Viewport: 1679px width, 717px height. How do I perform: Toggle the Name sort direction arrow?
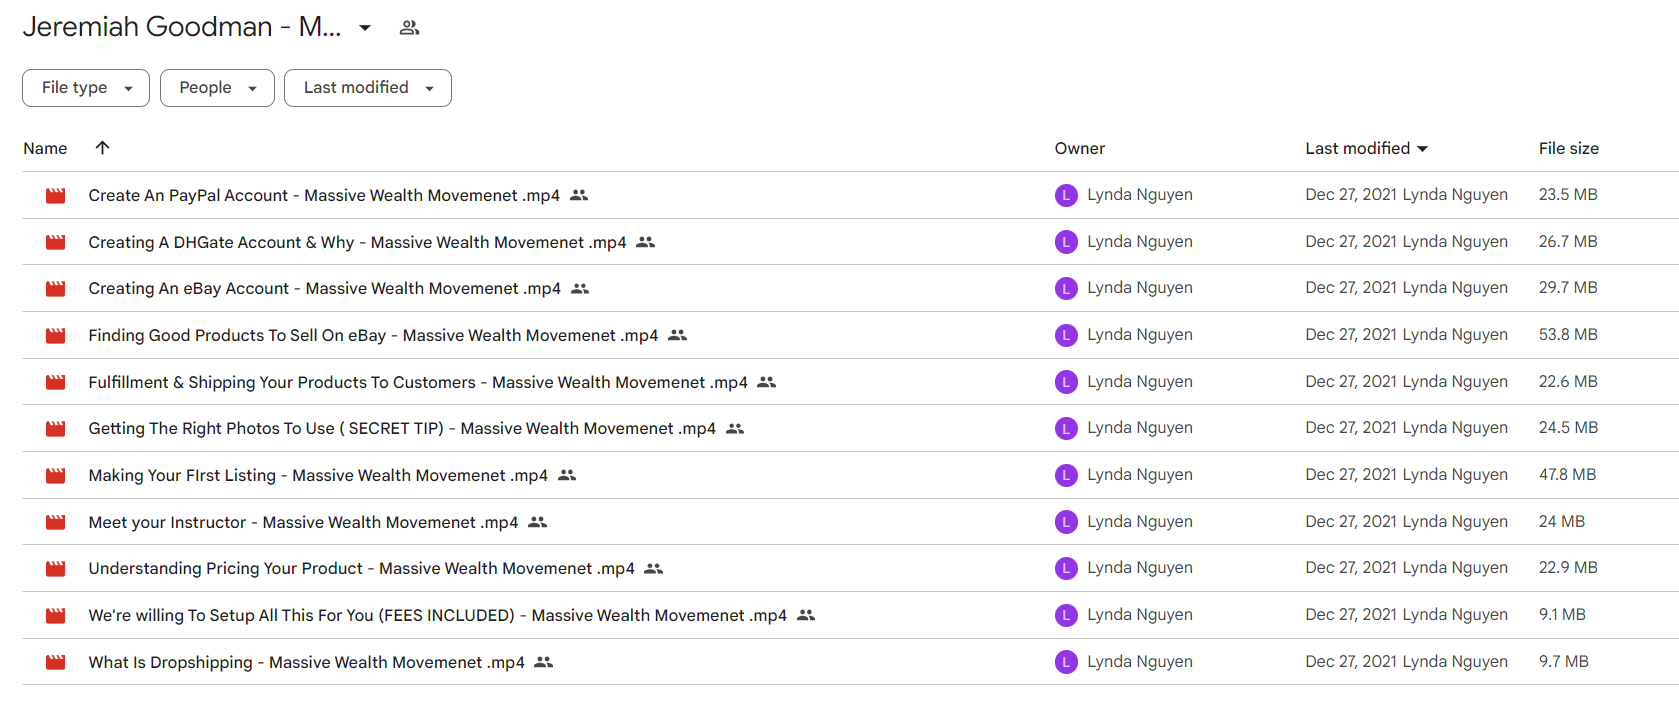tap(102, 148)
